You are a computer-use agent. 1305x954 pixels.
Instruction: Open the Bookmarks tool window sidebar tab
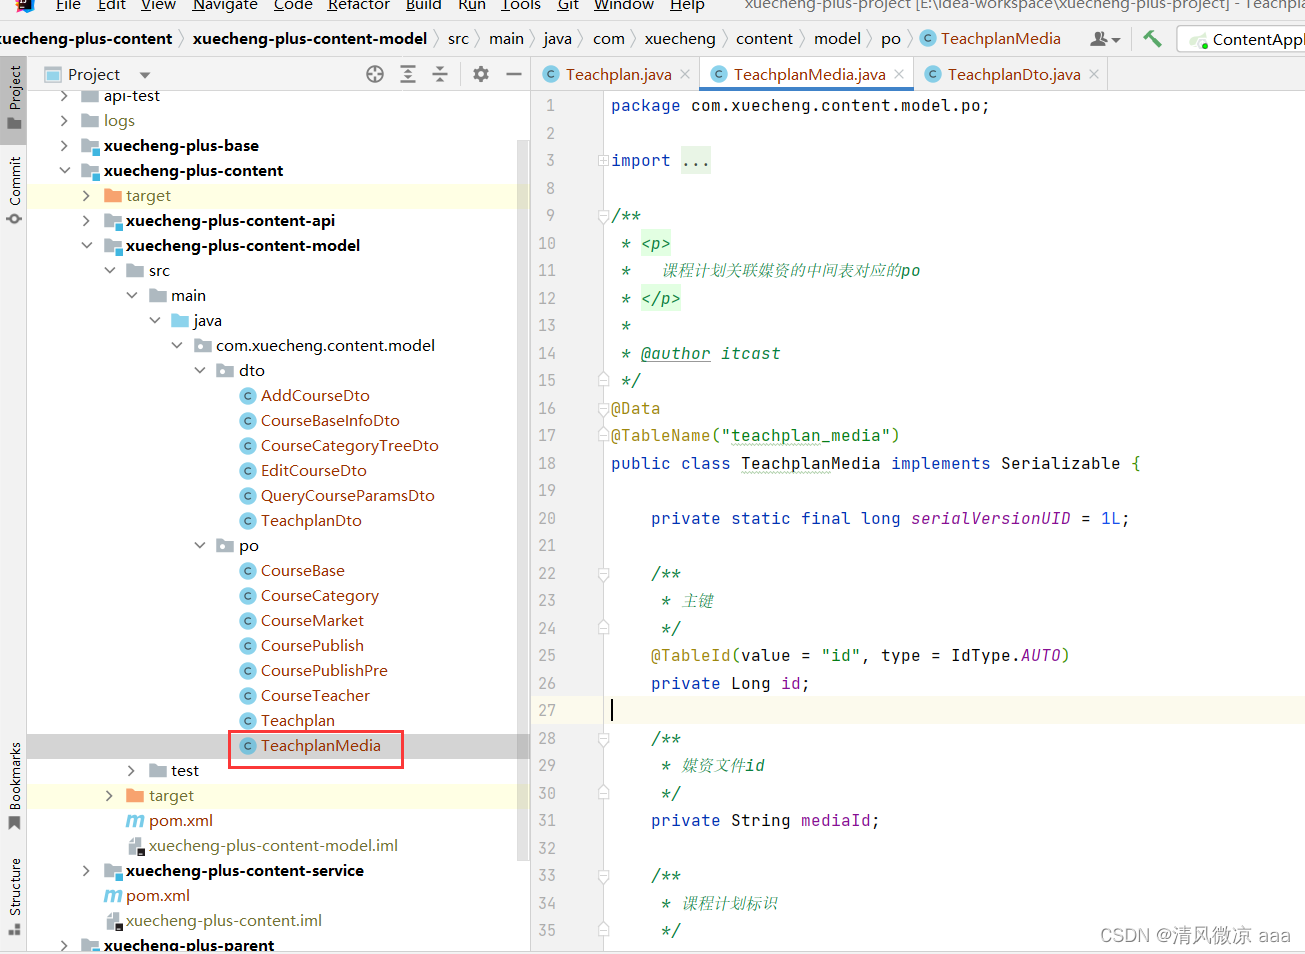point(14,786)
